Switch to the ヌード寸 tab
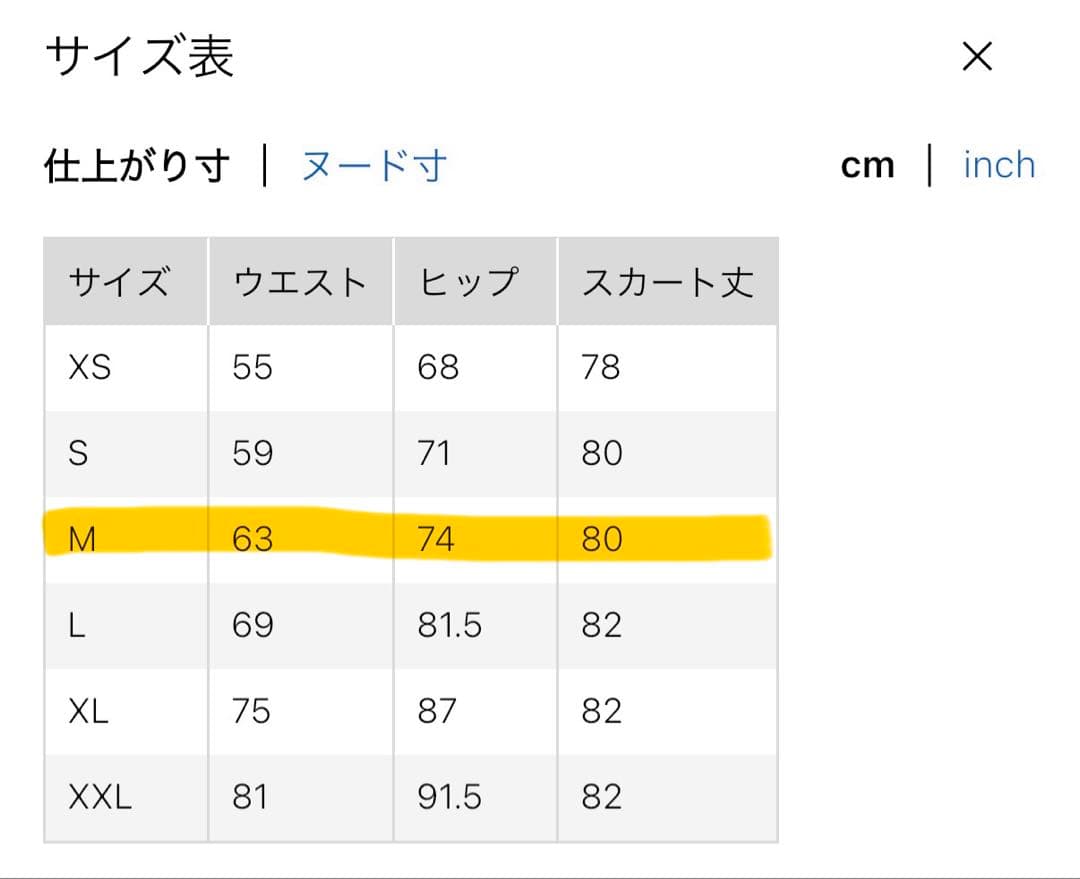 [374, 166]
